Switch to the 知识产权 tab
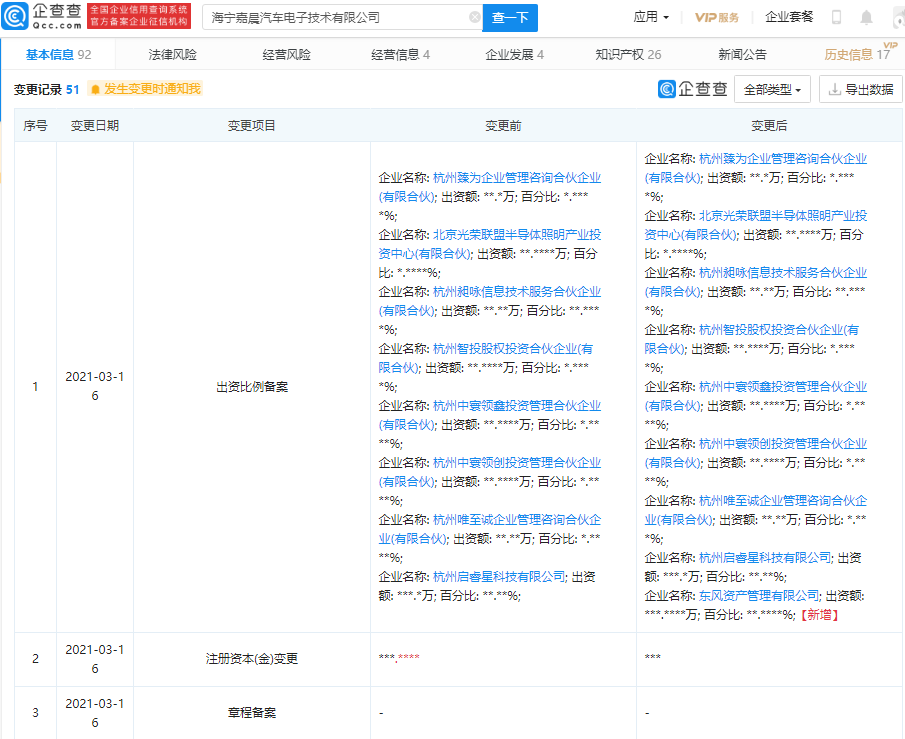 pos(628,55)
